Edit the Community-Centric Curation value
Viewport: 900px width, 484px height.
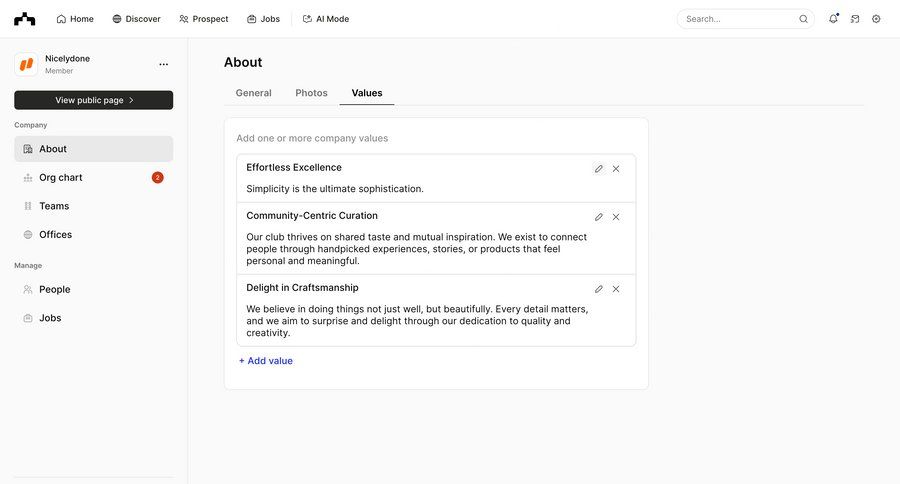pyautogui.click(x=599, y=217)
